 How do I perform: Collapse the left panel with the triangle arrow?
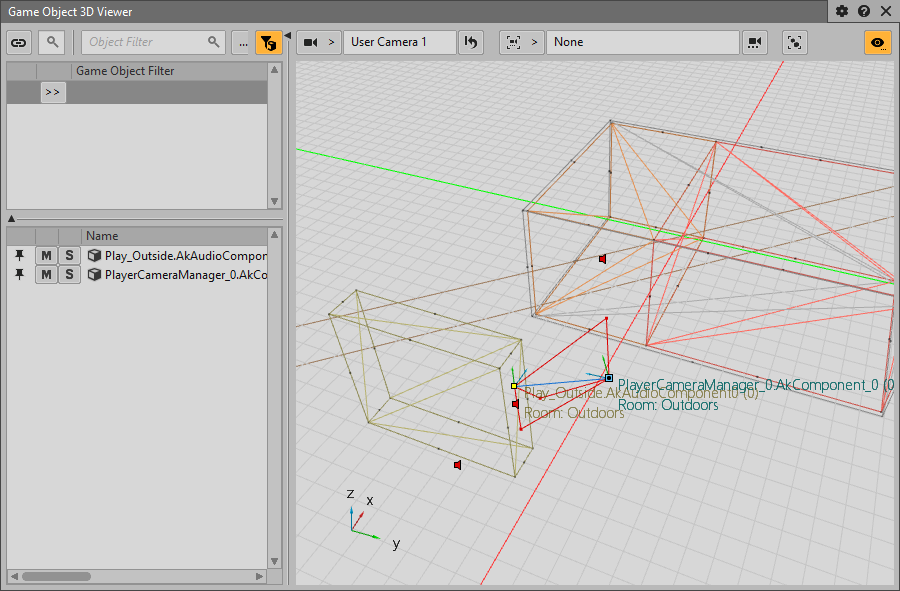[288, 35]
